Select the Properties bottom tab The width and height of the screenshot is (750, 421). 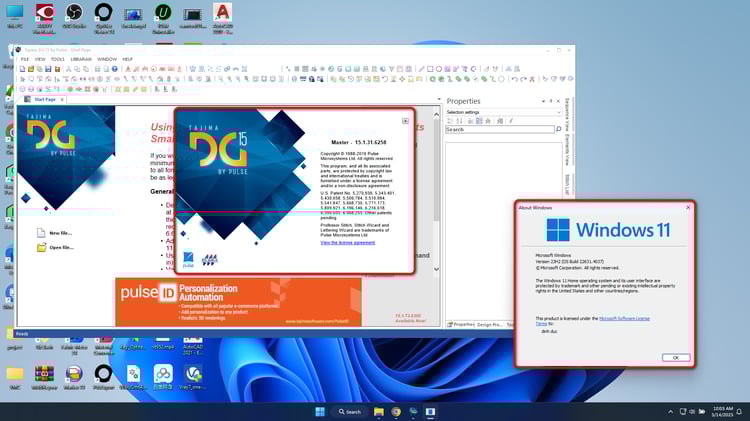coord(461,324)
